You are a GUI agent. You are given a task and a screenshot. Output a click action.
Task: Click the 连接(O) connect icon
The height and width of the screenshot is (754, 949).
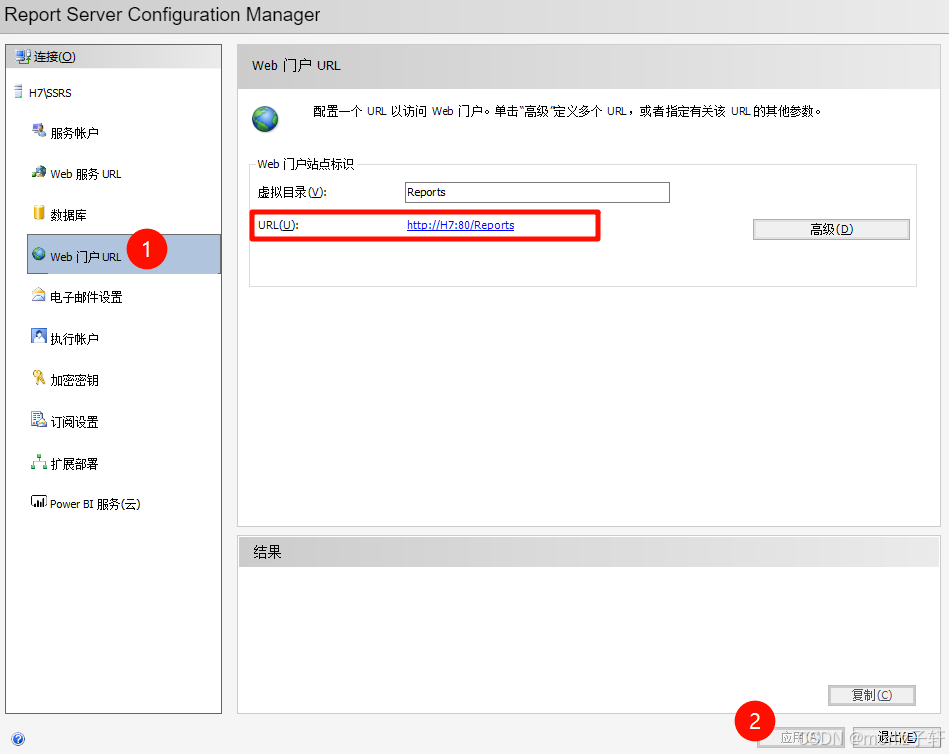[x=21, y=56]
